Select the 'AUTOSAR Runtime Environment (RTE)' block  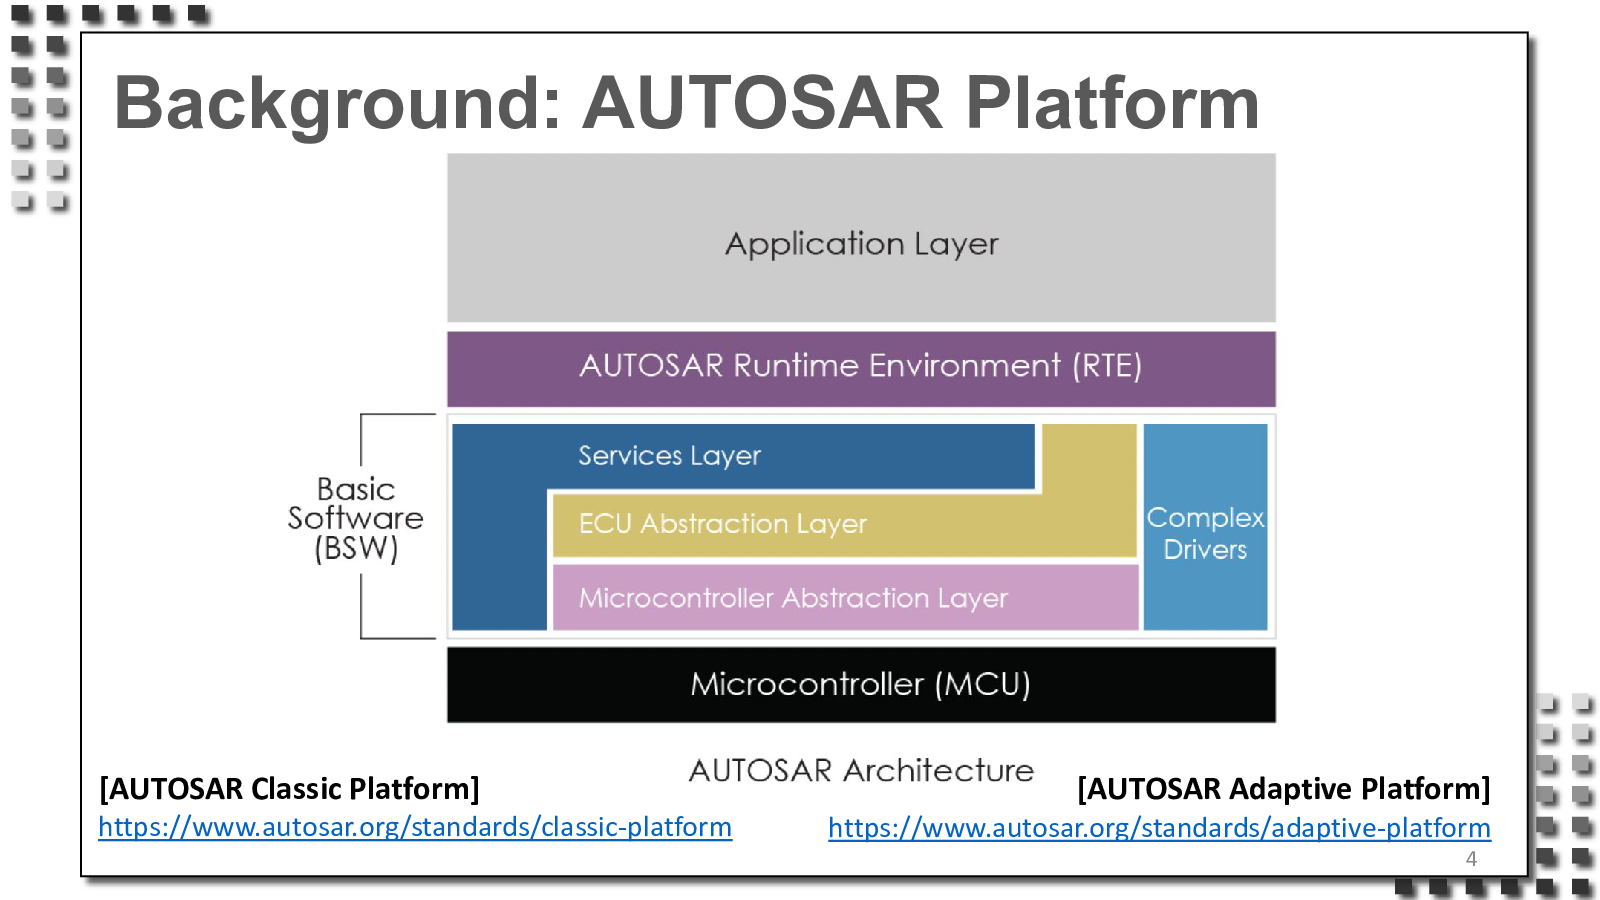861,368
